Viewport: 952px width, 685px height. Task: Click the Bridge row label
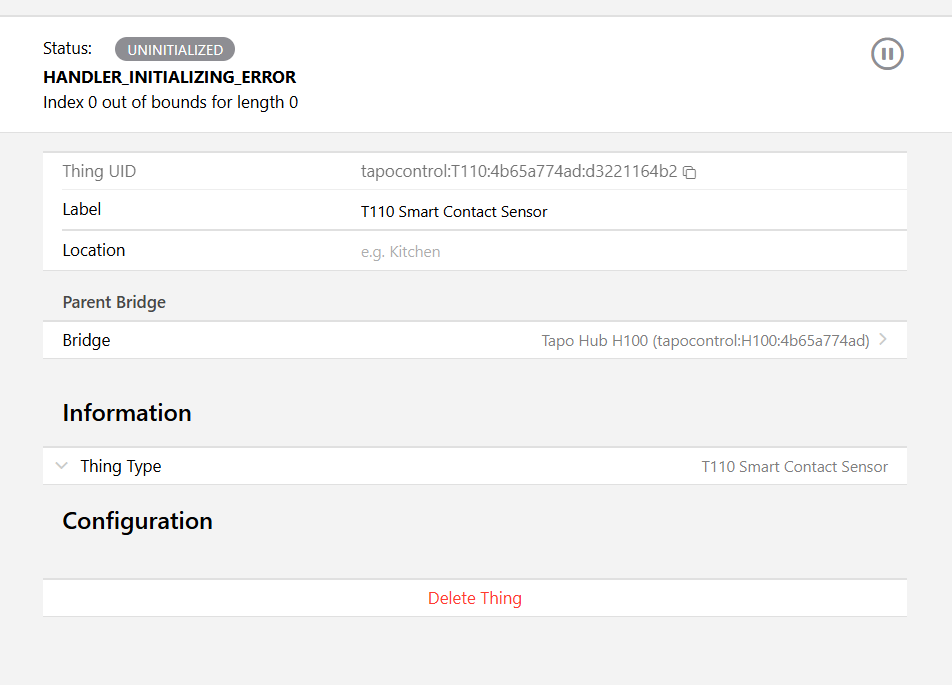point(86,340)
